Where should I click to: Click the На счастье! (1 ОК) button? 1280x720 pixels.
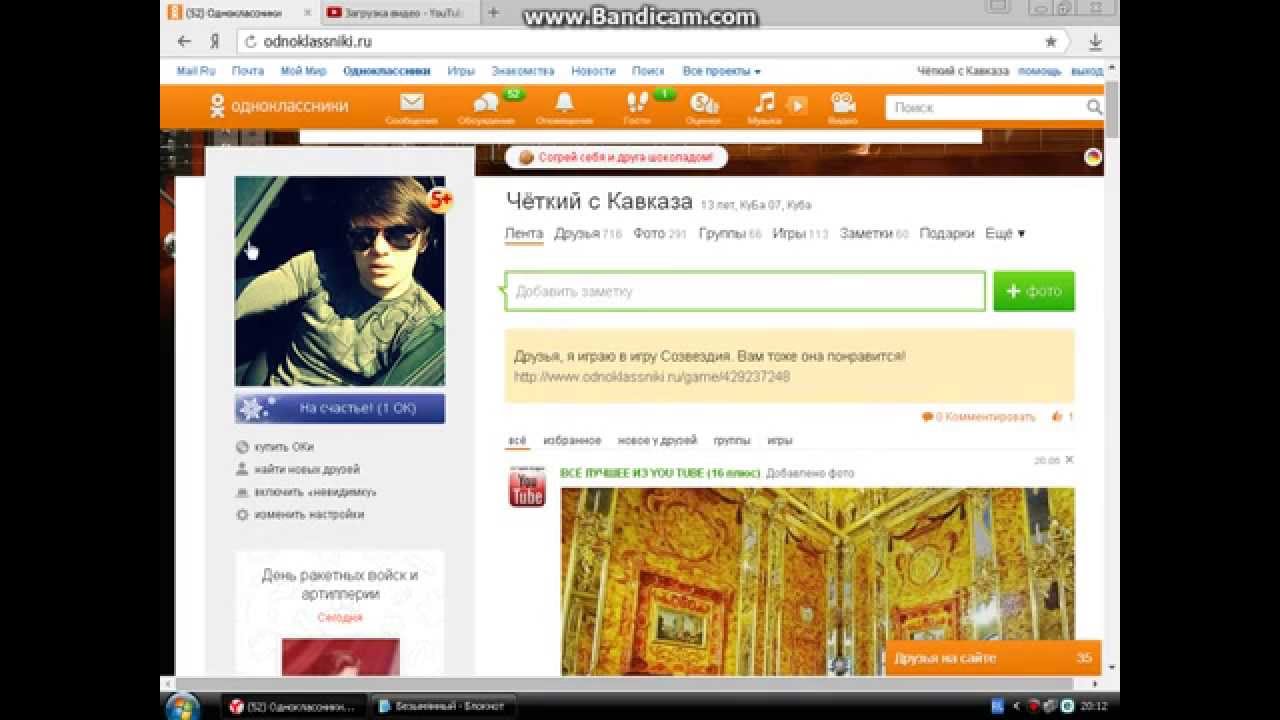340,408
